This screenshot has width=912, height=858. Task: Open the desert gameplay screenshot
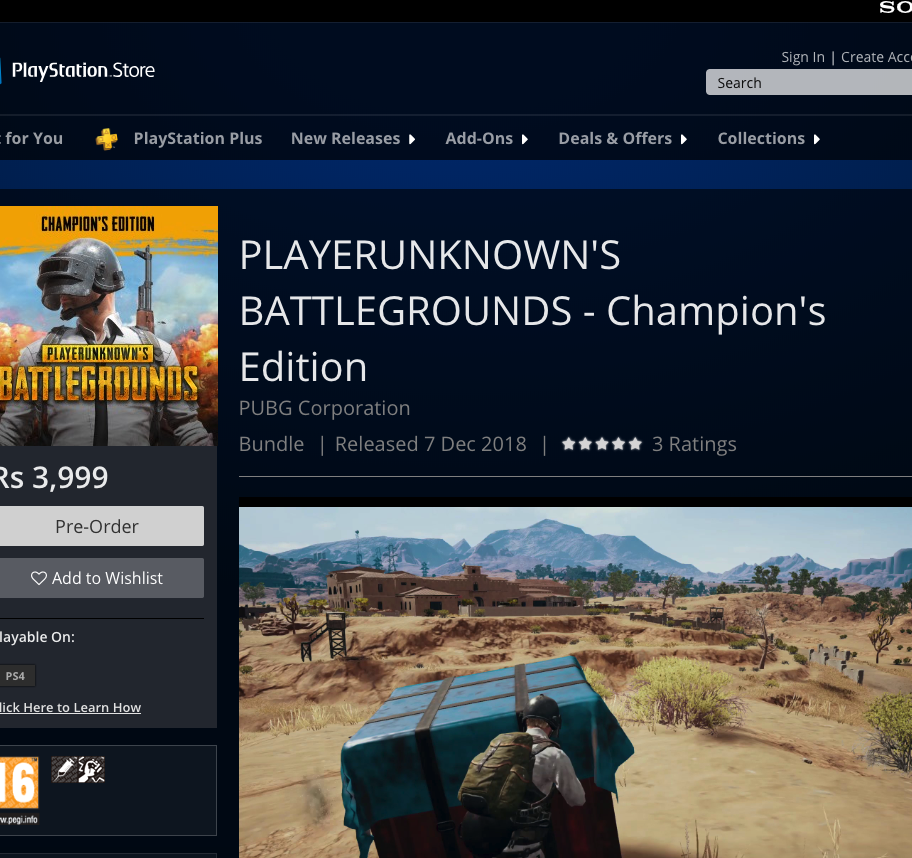(575, 682)
